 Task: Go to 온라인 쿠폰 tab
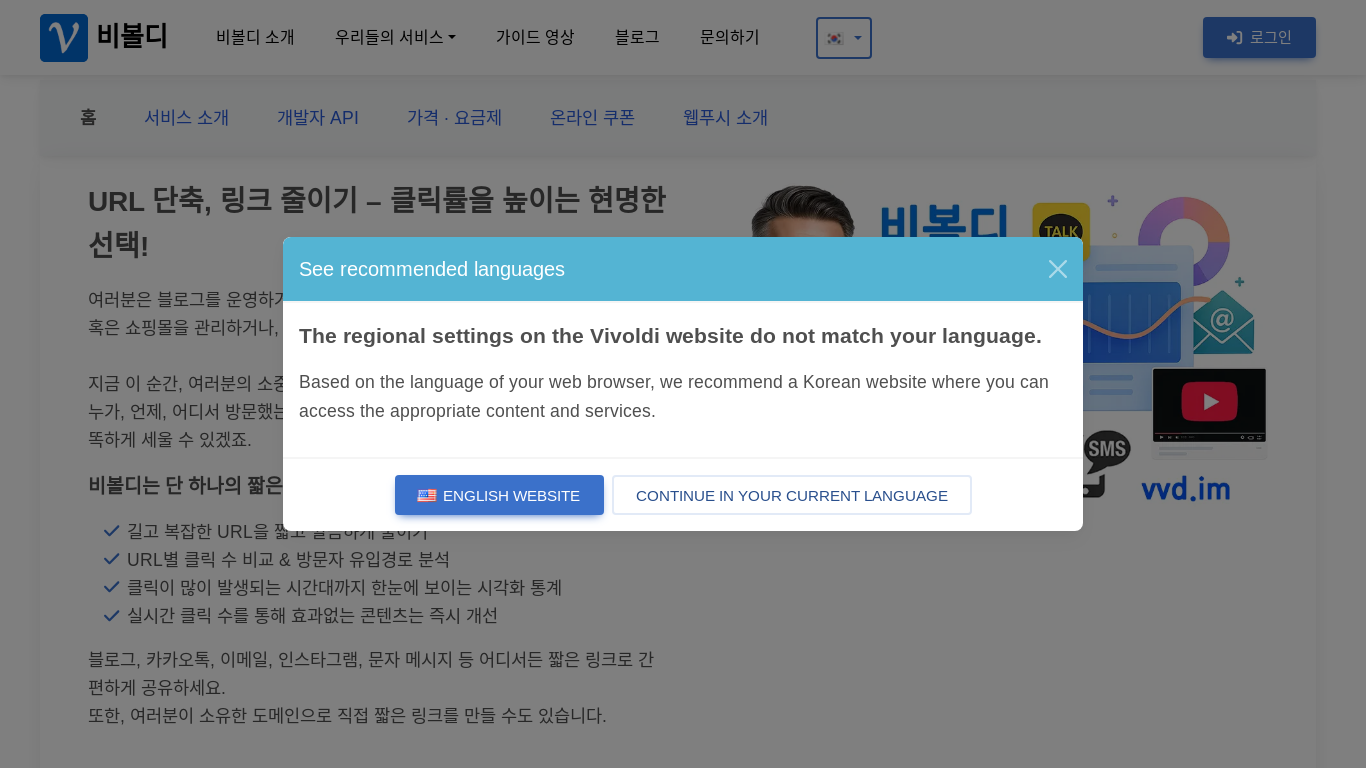592,117
